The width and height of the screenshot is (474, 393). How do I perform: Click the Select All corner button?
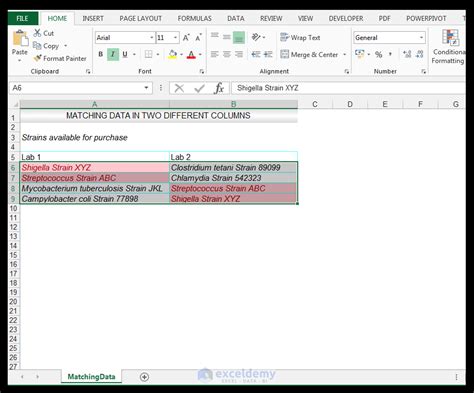pos(14,104)
